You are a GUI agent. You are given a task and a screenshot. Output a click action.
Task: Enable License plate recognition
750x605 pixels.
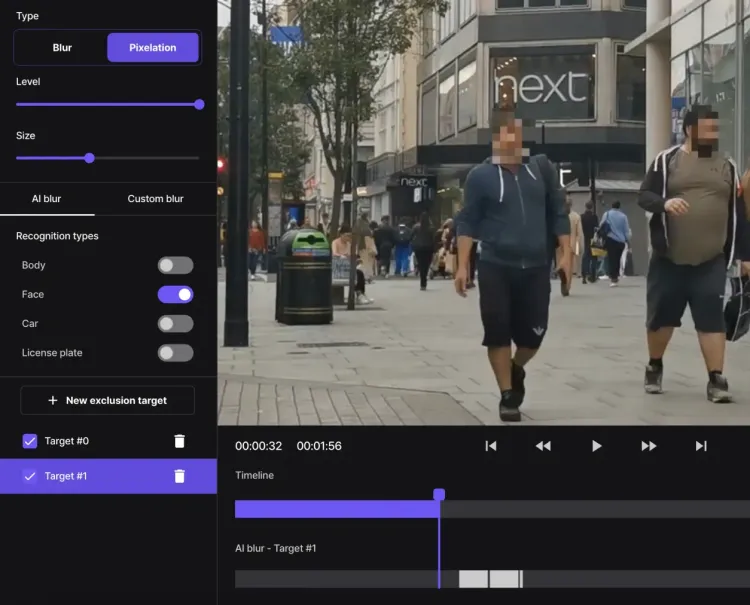(175, 353)
